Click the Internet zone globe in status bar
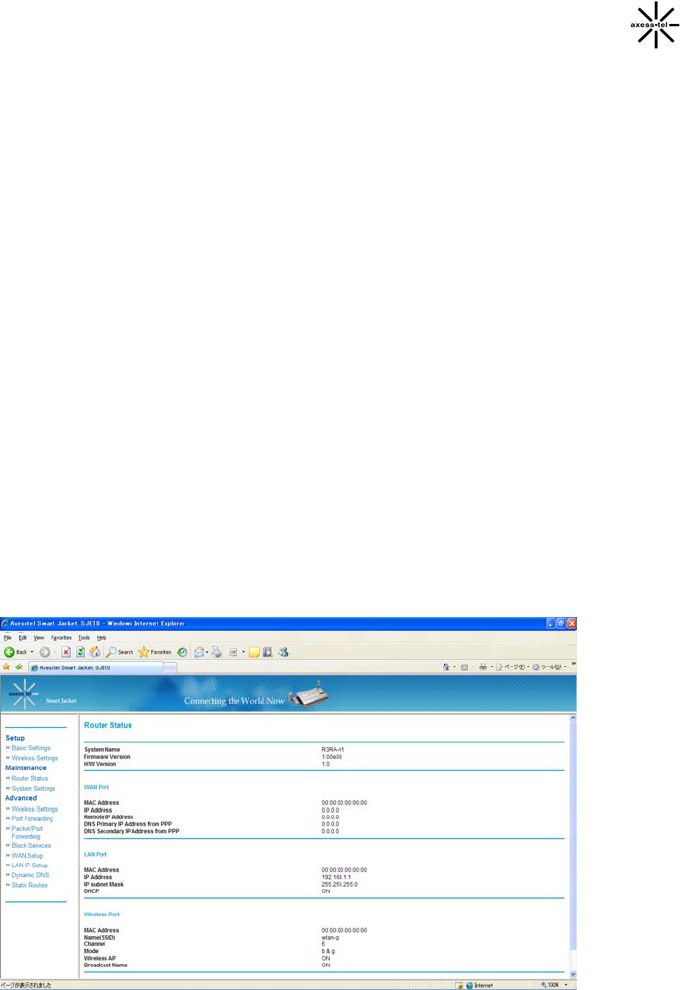This screenshot has height=990, width=680. (x=470, y=985)
